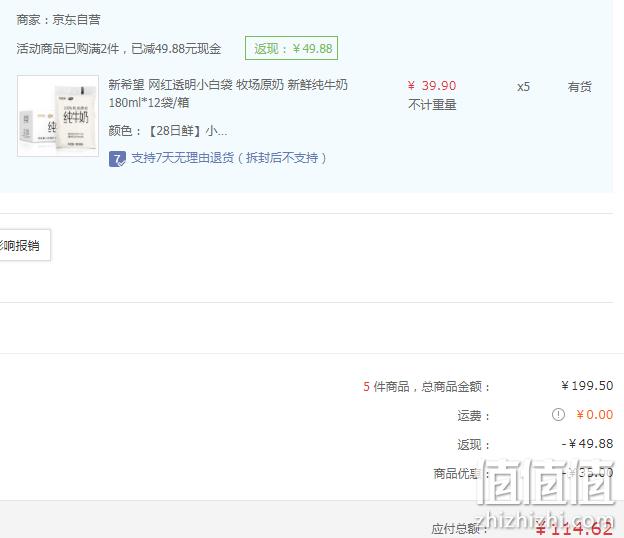Click the 商品优惠 label
Image resolution: width=624 pixels, height=538 pixels.
pos(461,474)
